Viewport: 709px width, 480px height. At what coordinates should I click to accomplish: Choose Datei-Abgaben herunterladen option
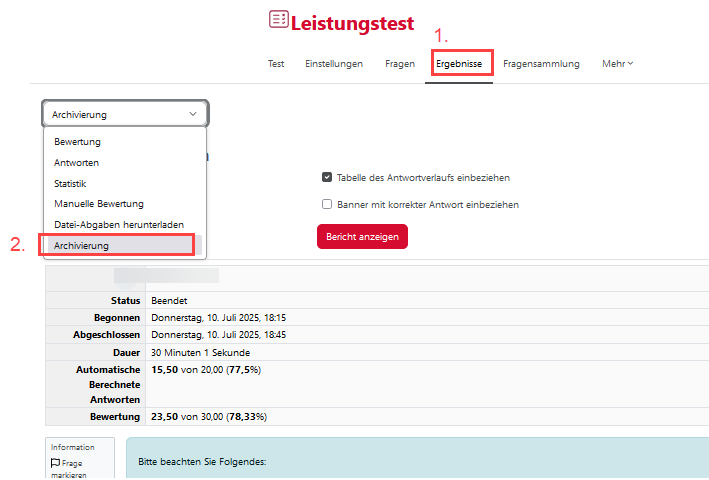point(118,224)
